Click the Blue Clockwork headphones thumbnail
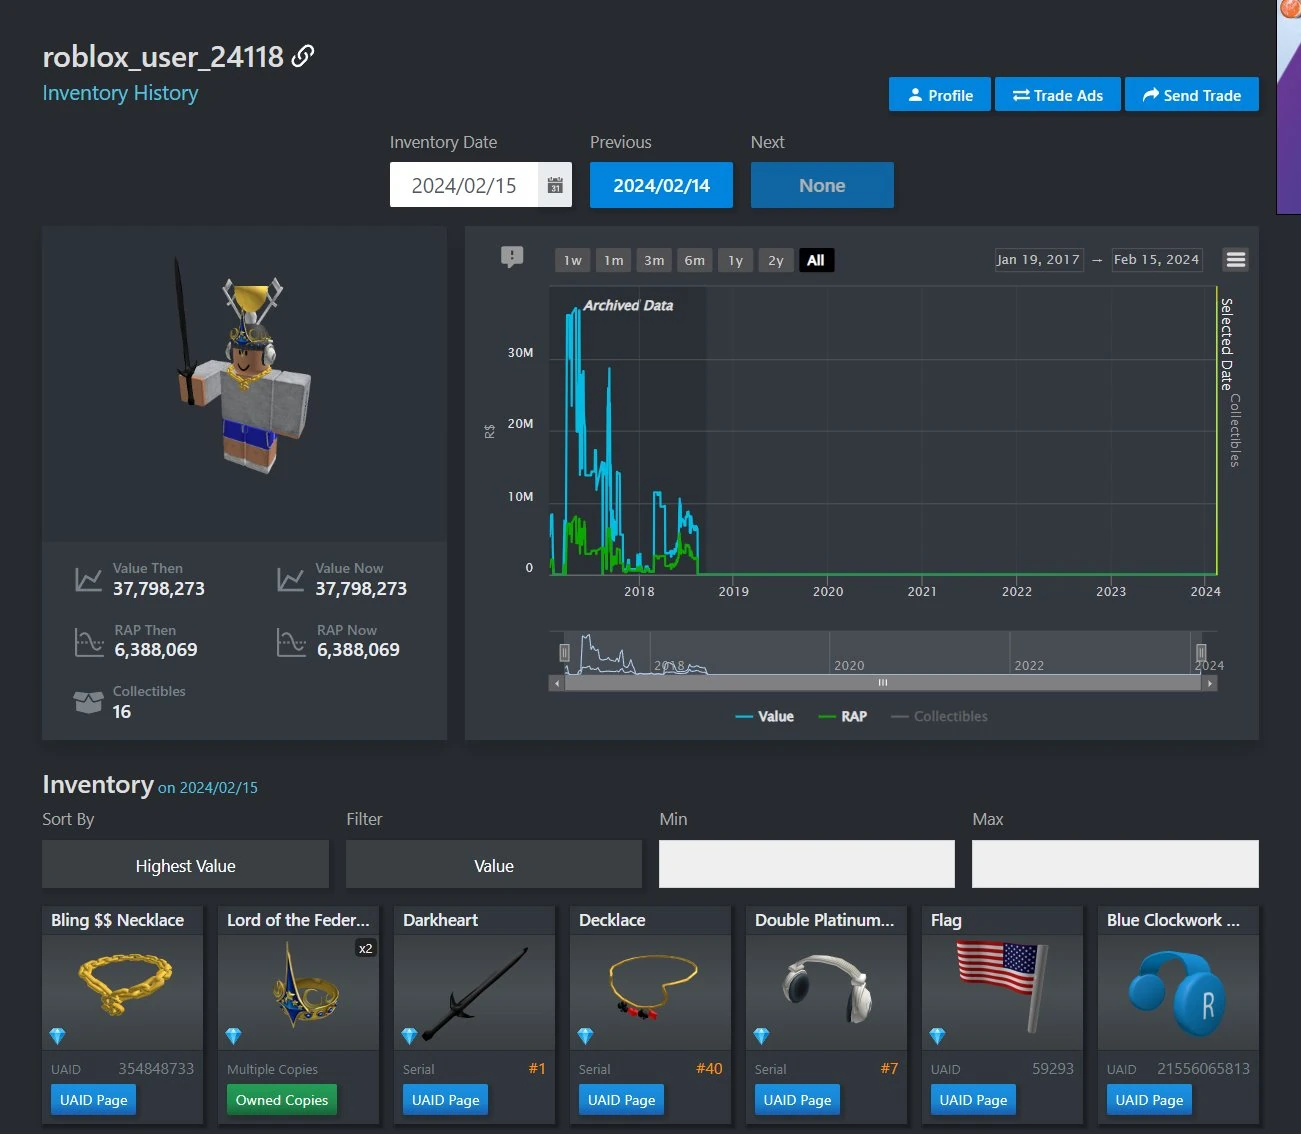1301x1134 pixels. pos(1178,994)
